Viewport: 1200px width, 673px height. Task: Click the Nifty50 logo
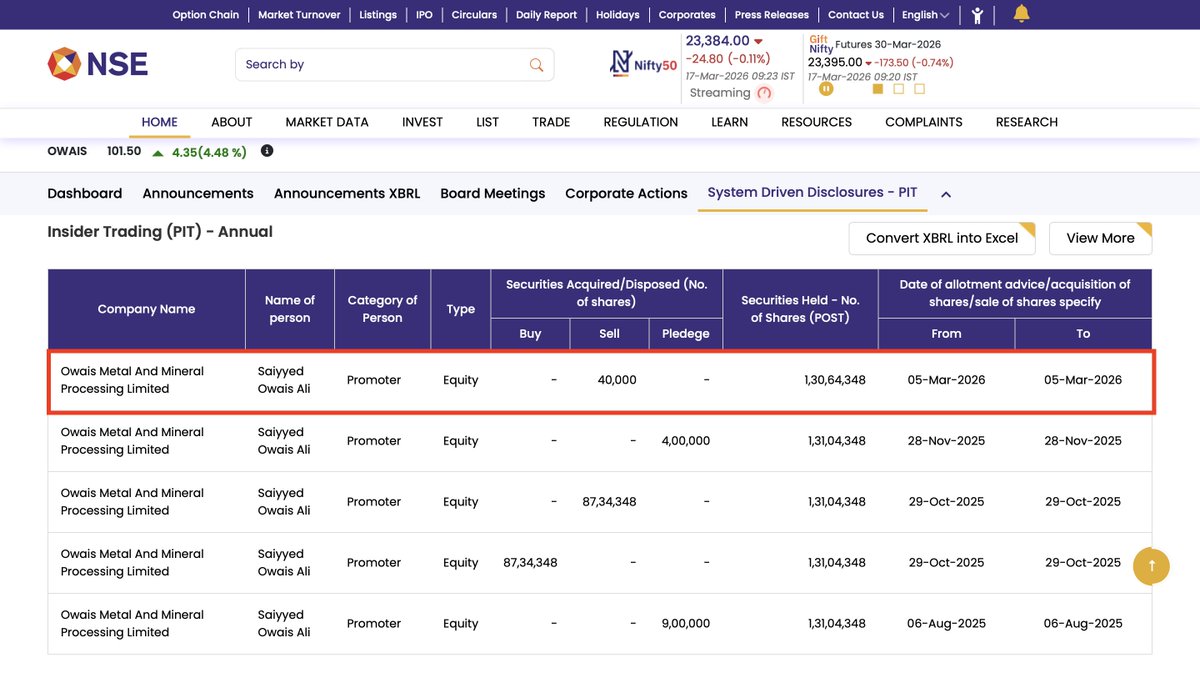pyautogui.click(x=643, y=64)
